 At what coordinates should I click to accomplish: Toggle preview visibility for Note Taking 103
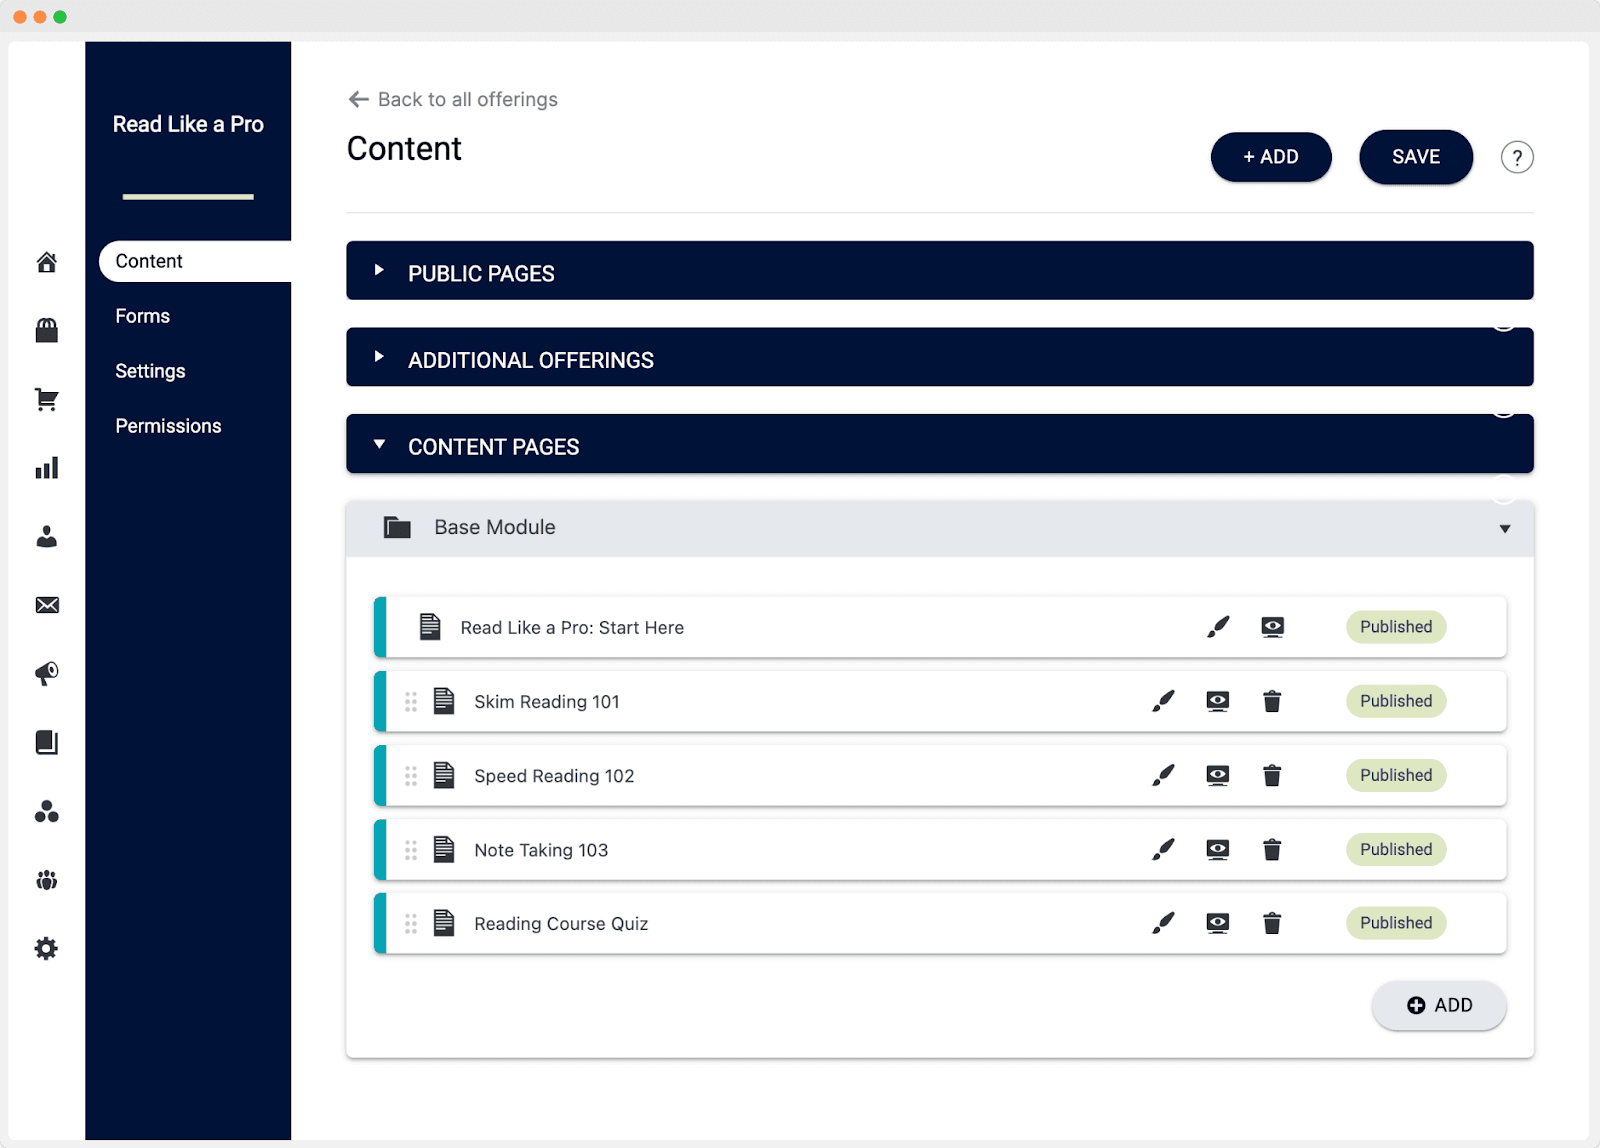pos(1218,849)
